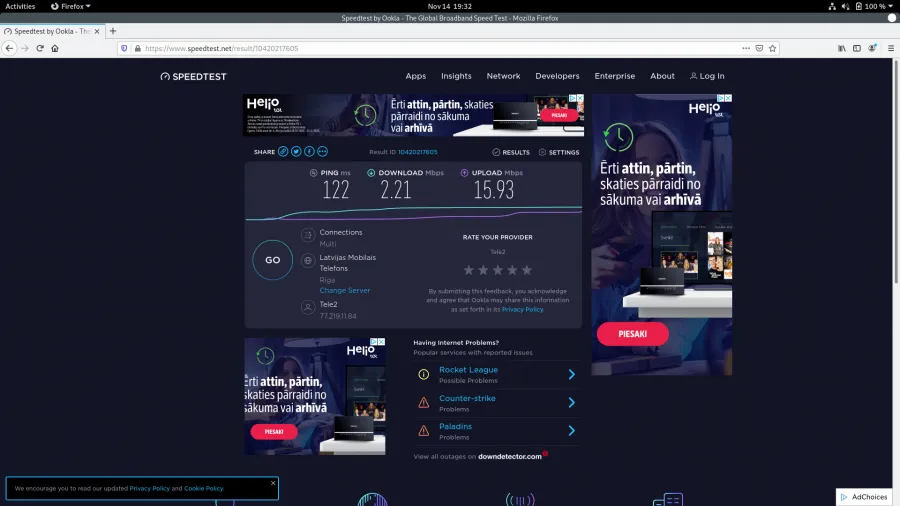This screenshot has height=506, width=900.
Task: Share the result on Twitter
Action: 296,151
